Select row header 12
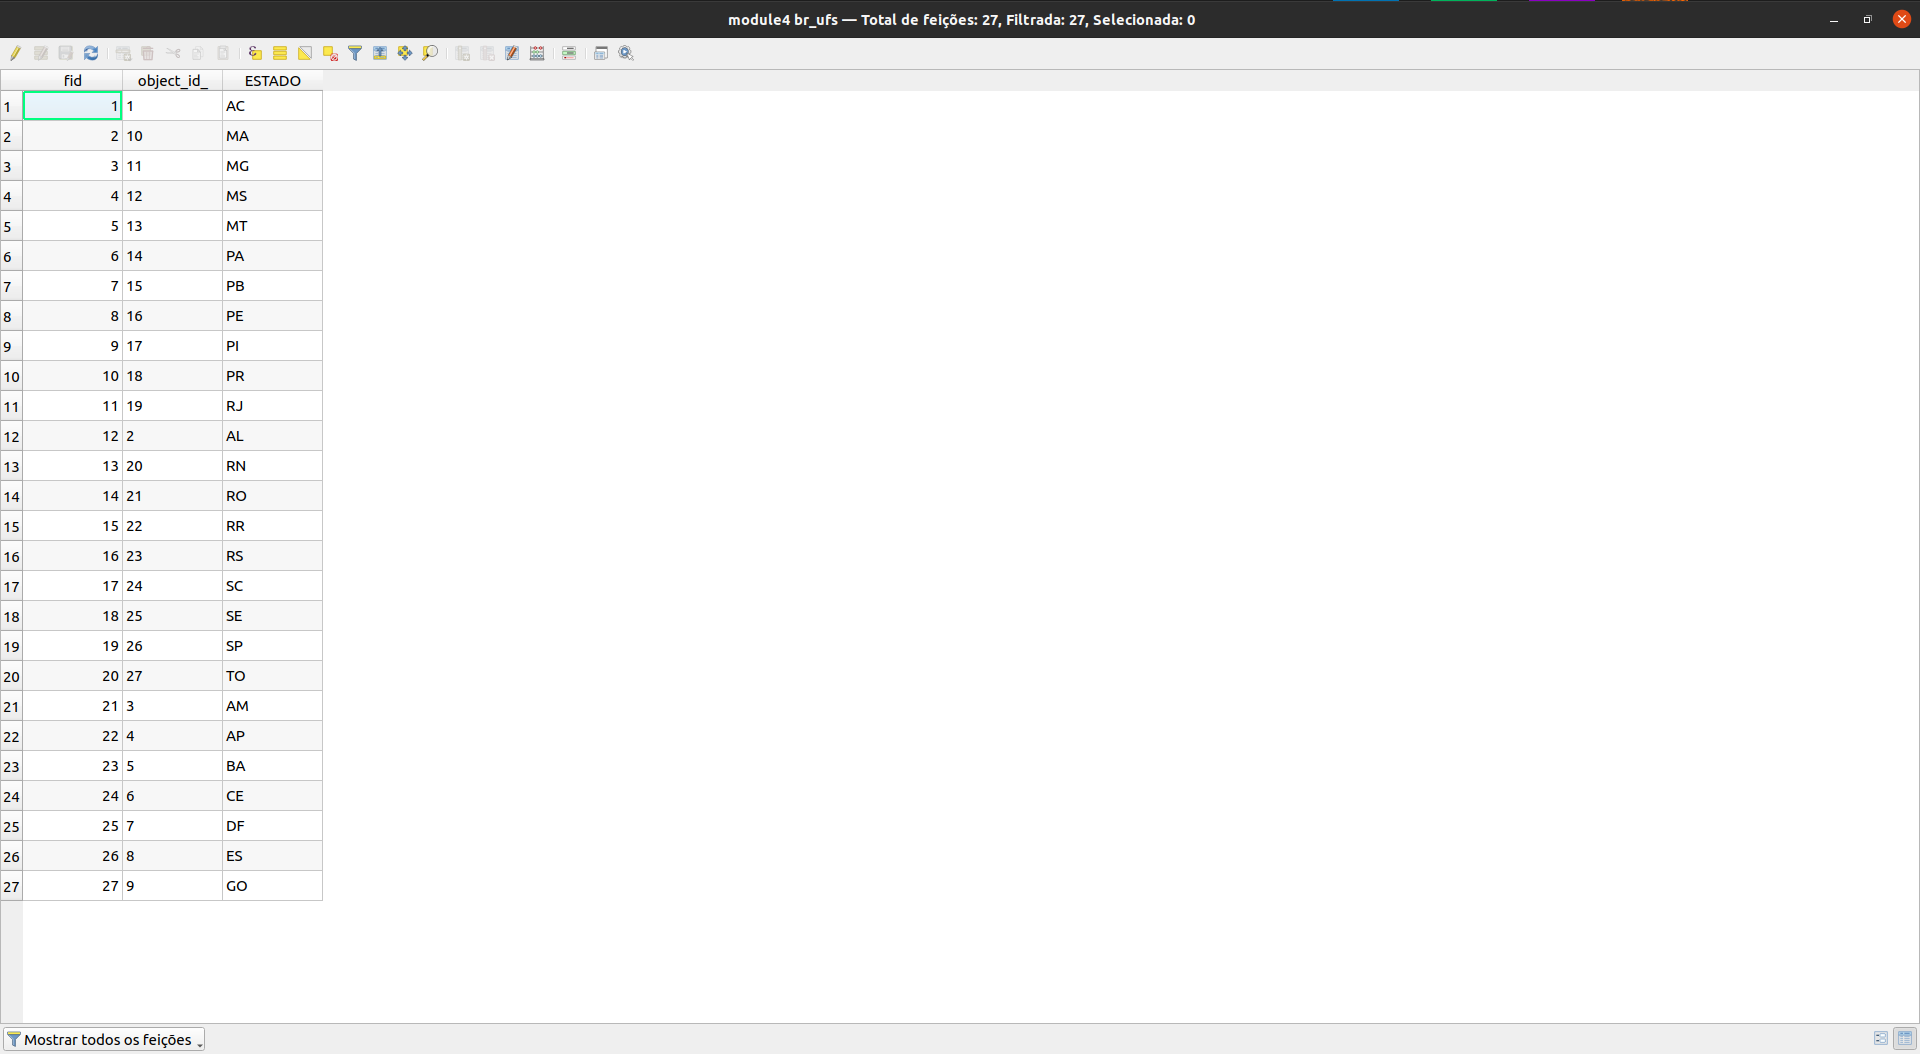Screen dimensions: 1920x1054 [11, 436]
